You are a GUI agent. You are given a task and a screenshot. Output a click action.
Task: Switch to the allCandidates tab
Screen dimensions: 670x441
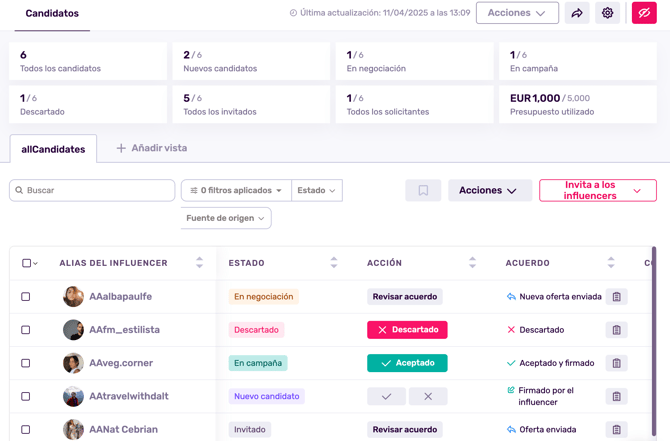[x=53, y=149]
